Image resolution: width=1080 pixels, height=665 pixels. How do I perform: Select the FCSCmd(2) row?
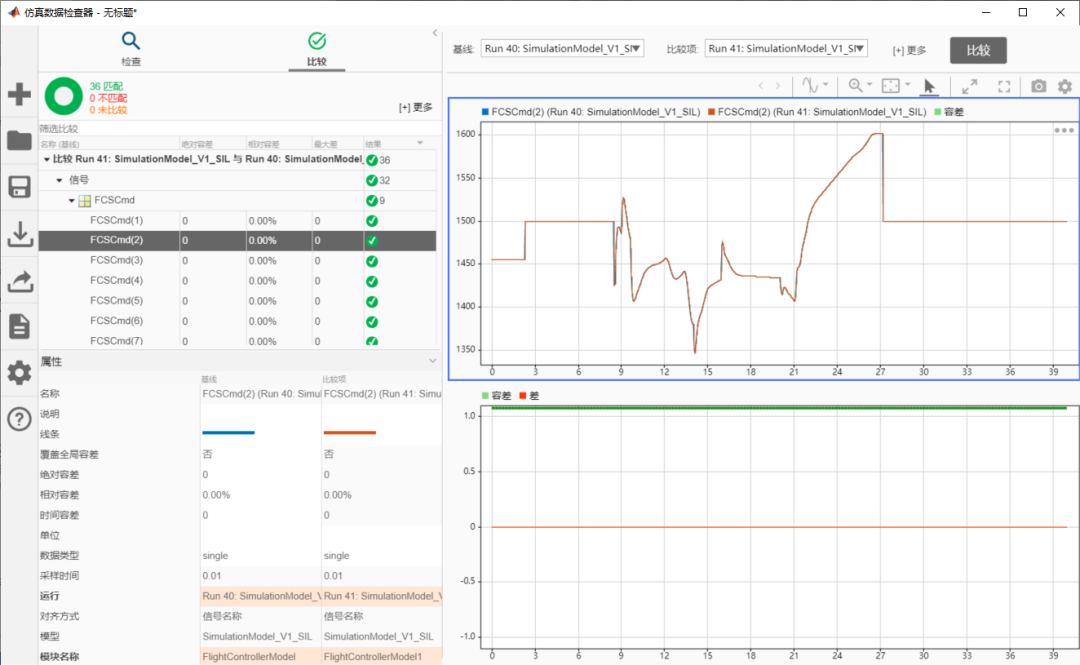pos(237,241)
